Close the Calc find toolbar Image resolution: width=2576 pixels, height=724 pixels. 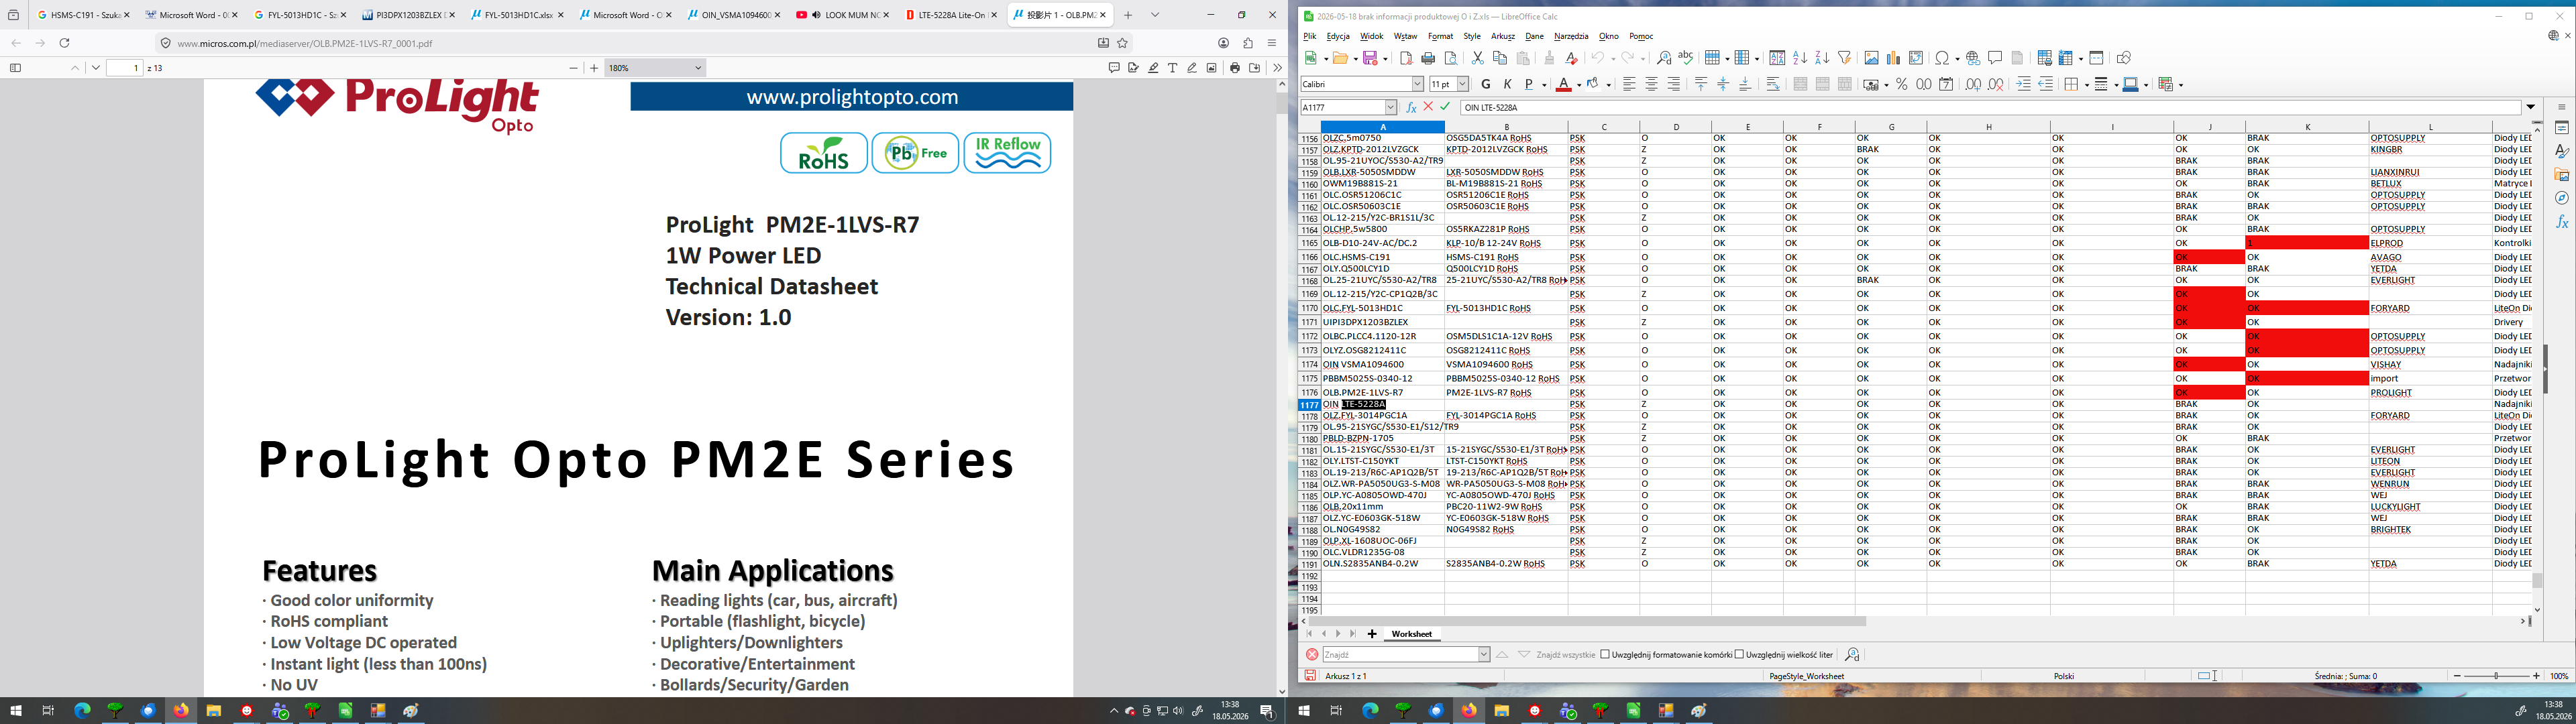1311,655
